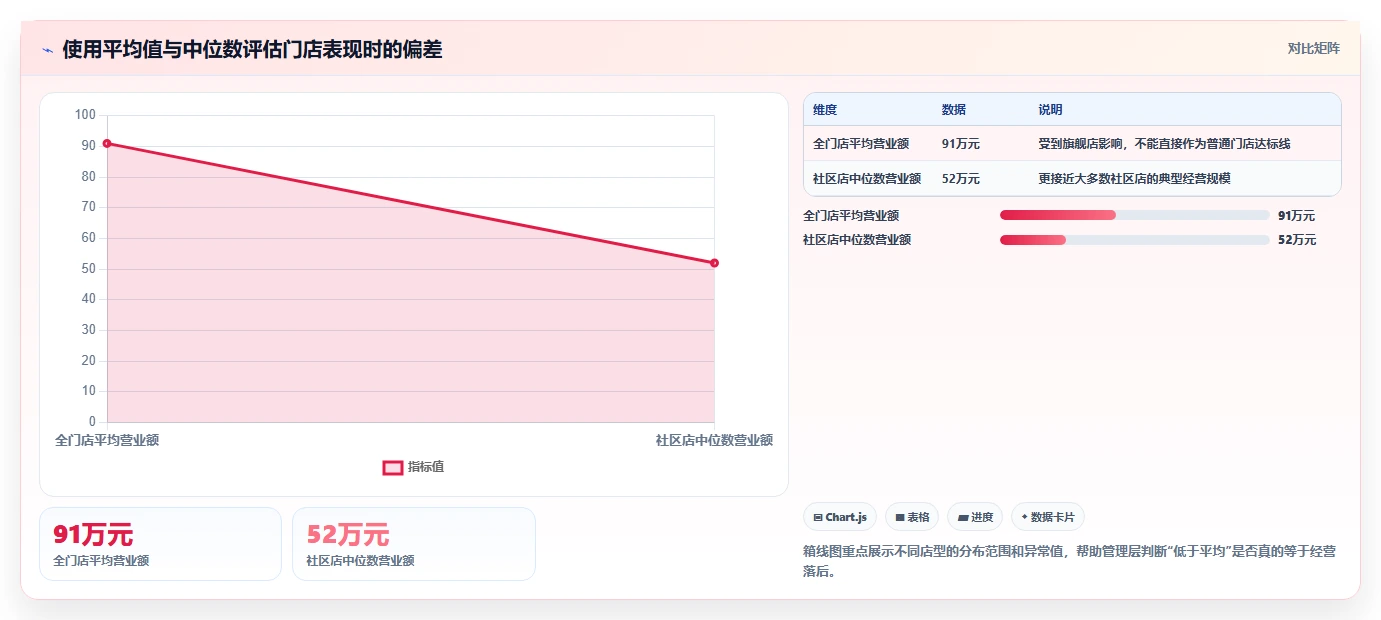Click the 维度 column header
Viewport: 1381px width, 620px height.
tap(825, 109)
